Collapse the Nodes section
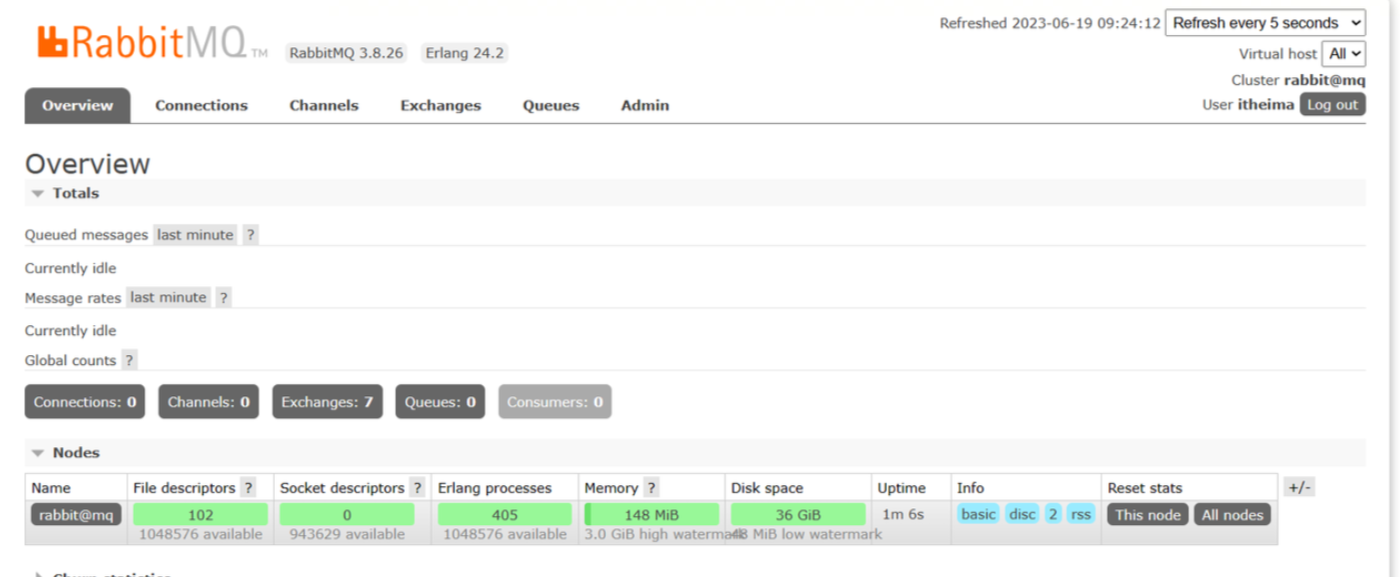Viewport: 1400px width, 577px height. pos(38,453)
